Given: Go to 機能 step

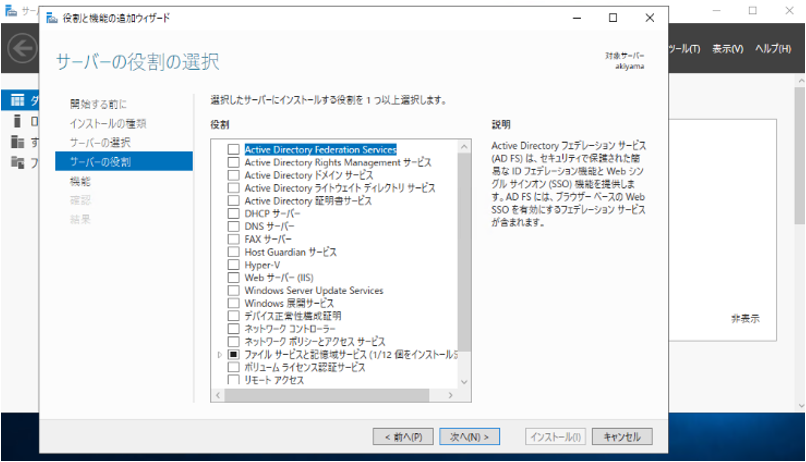Looking at the screenshot, I should 80,181.
